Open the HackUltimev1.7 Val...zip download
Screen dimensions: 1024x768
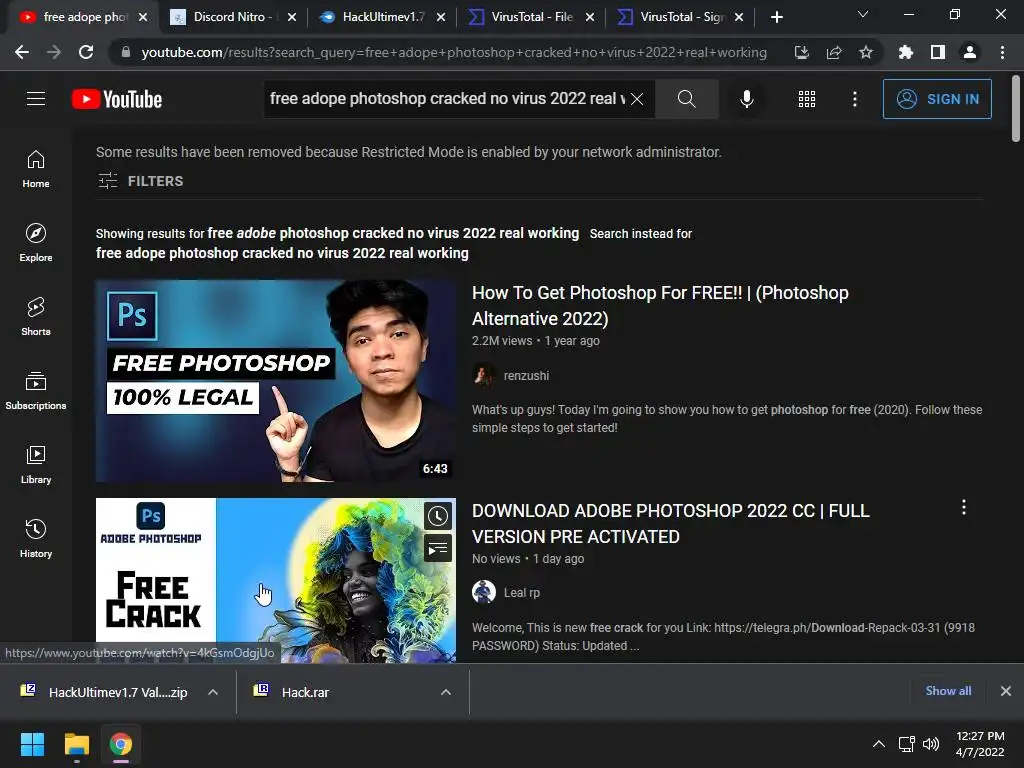(104, 692)
